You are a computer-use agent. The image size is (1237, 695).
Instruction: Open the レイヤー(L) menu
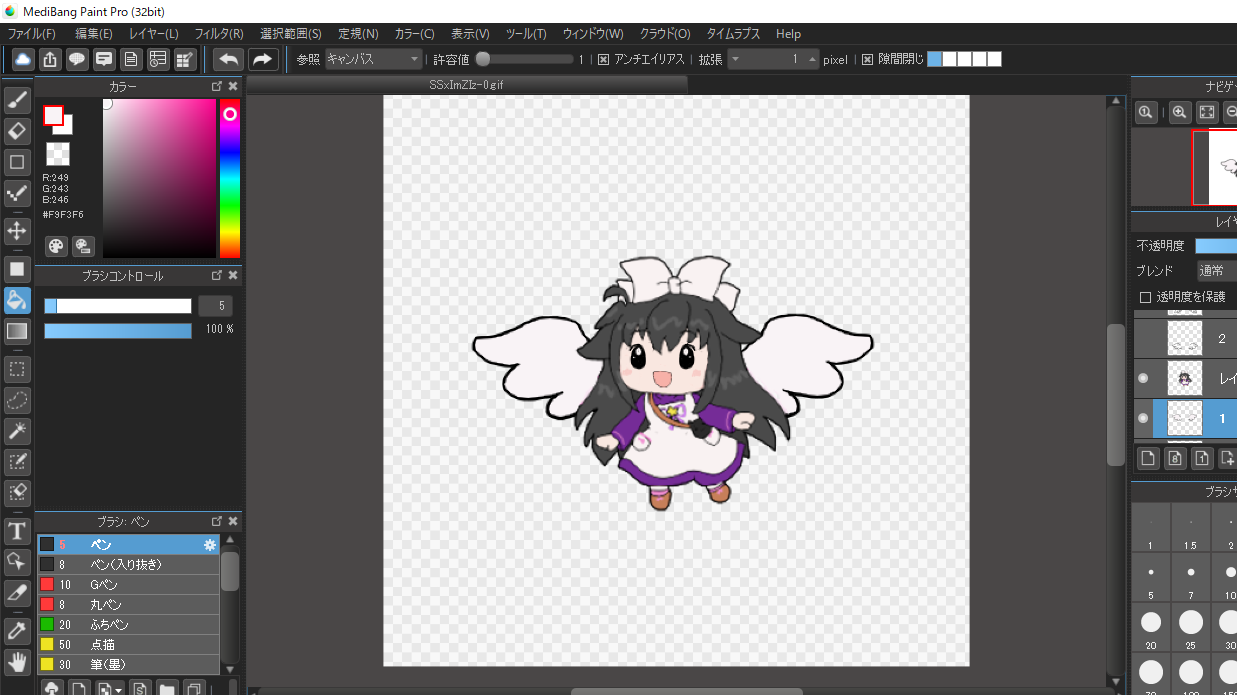pyautogui.click(x=154, y=34)
